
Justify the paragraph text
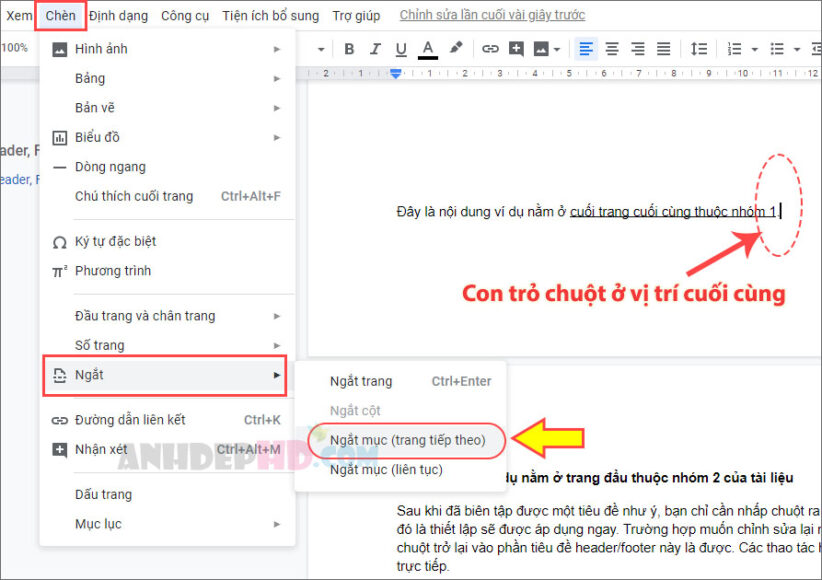point(663,49)
